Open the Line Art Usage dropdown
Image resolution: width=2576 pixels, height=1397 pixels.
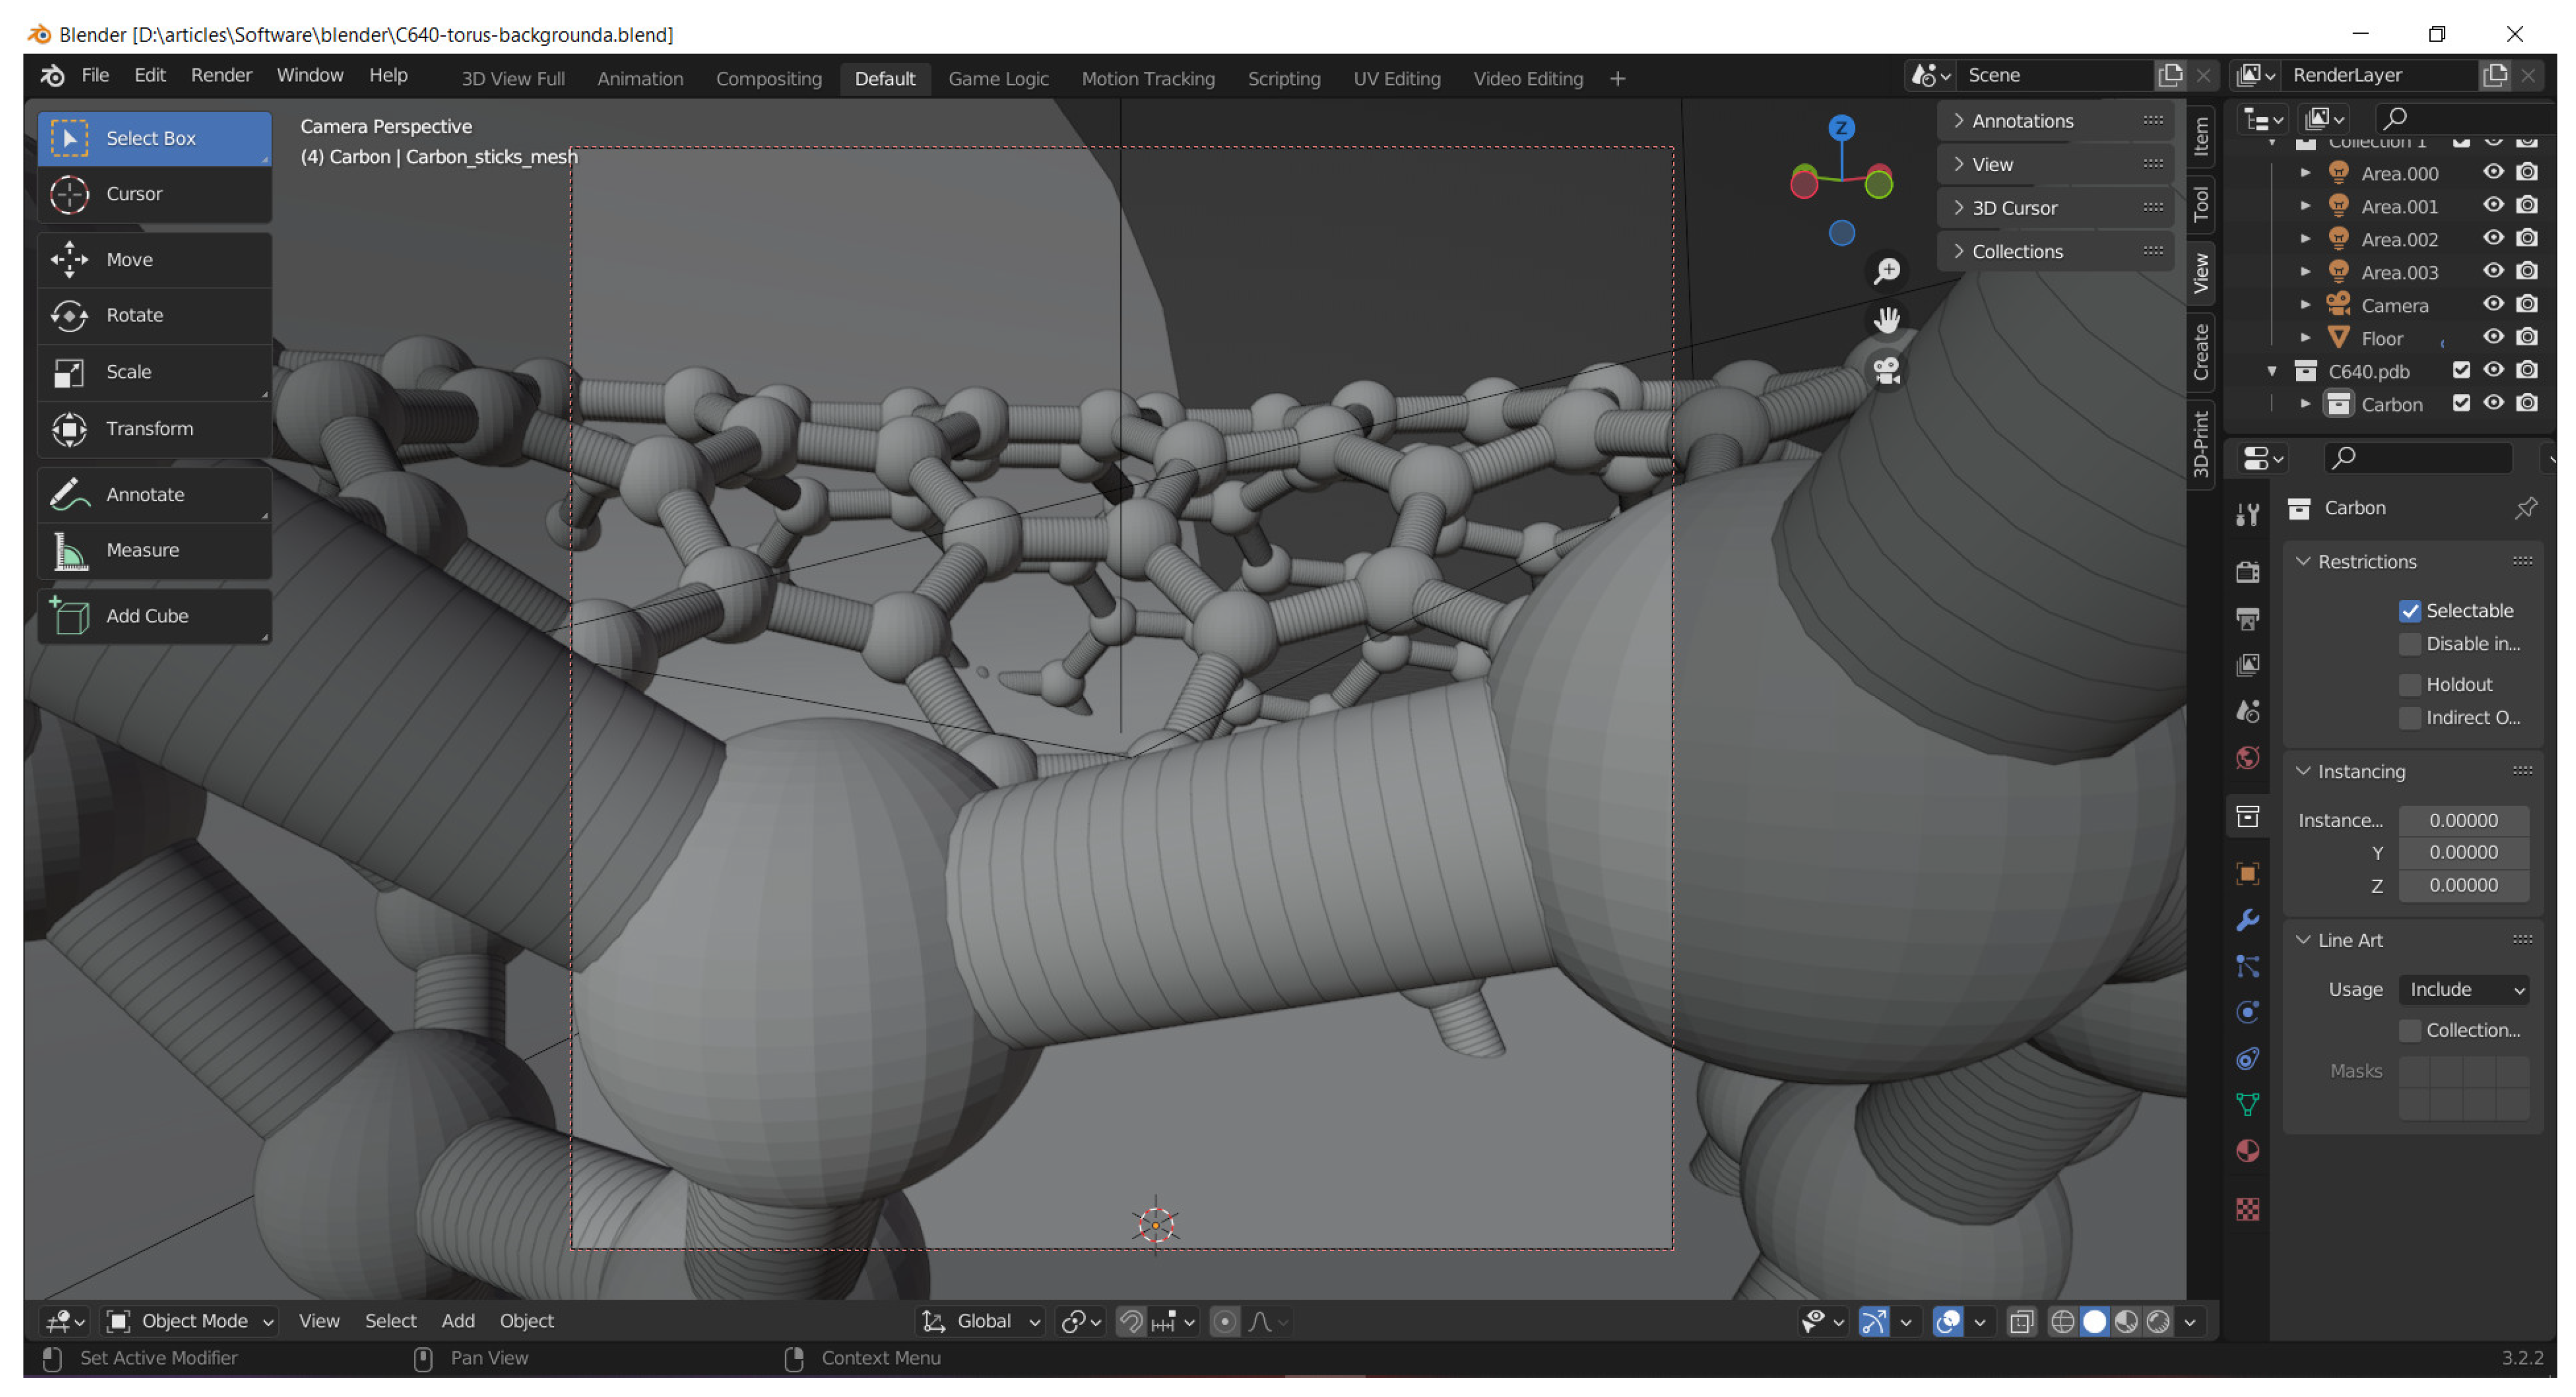click(2463, 990)
